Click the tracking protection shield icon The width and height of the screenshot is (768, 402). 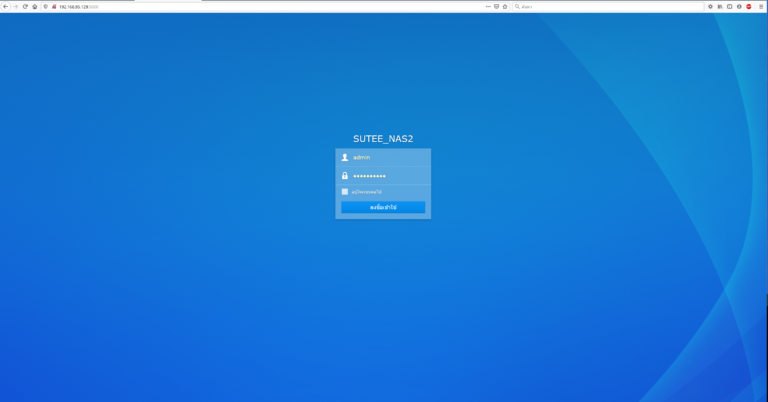pos(46,6)
